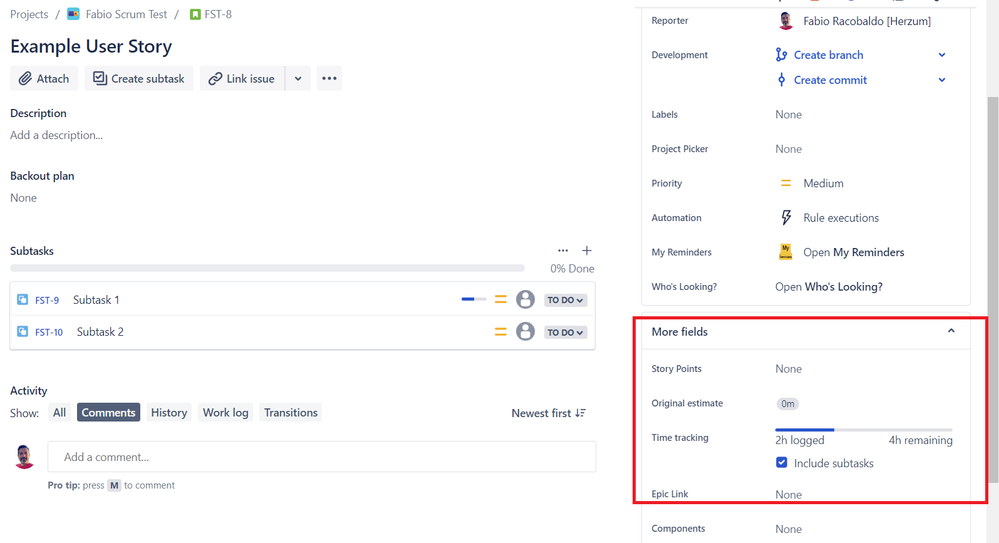The height and width of the screenshot is (543, 999).
Task: Open the Projects breadcrumb link
Action: pyautogui.click(x=29, y=14)
